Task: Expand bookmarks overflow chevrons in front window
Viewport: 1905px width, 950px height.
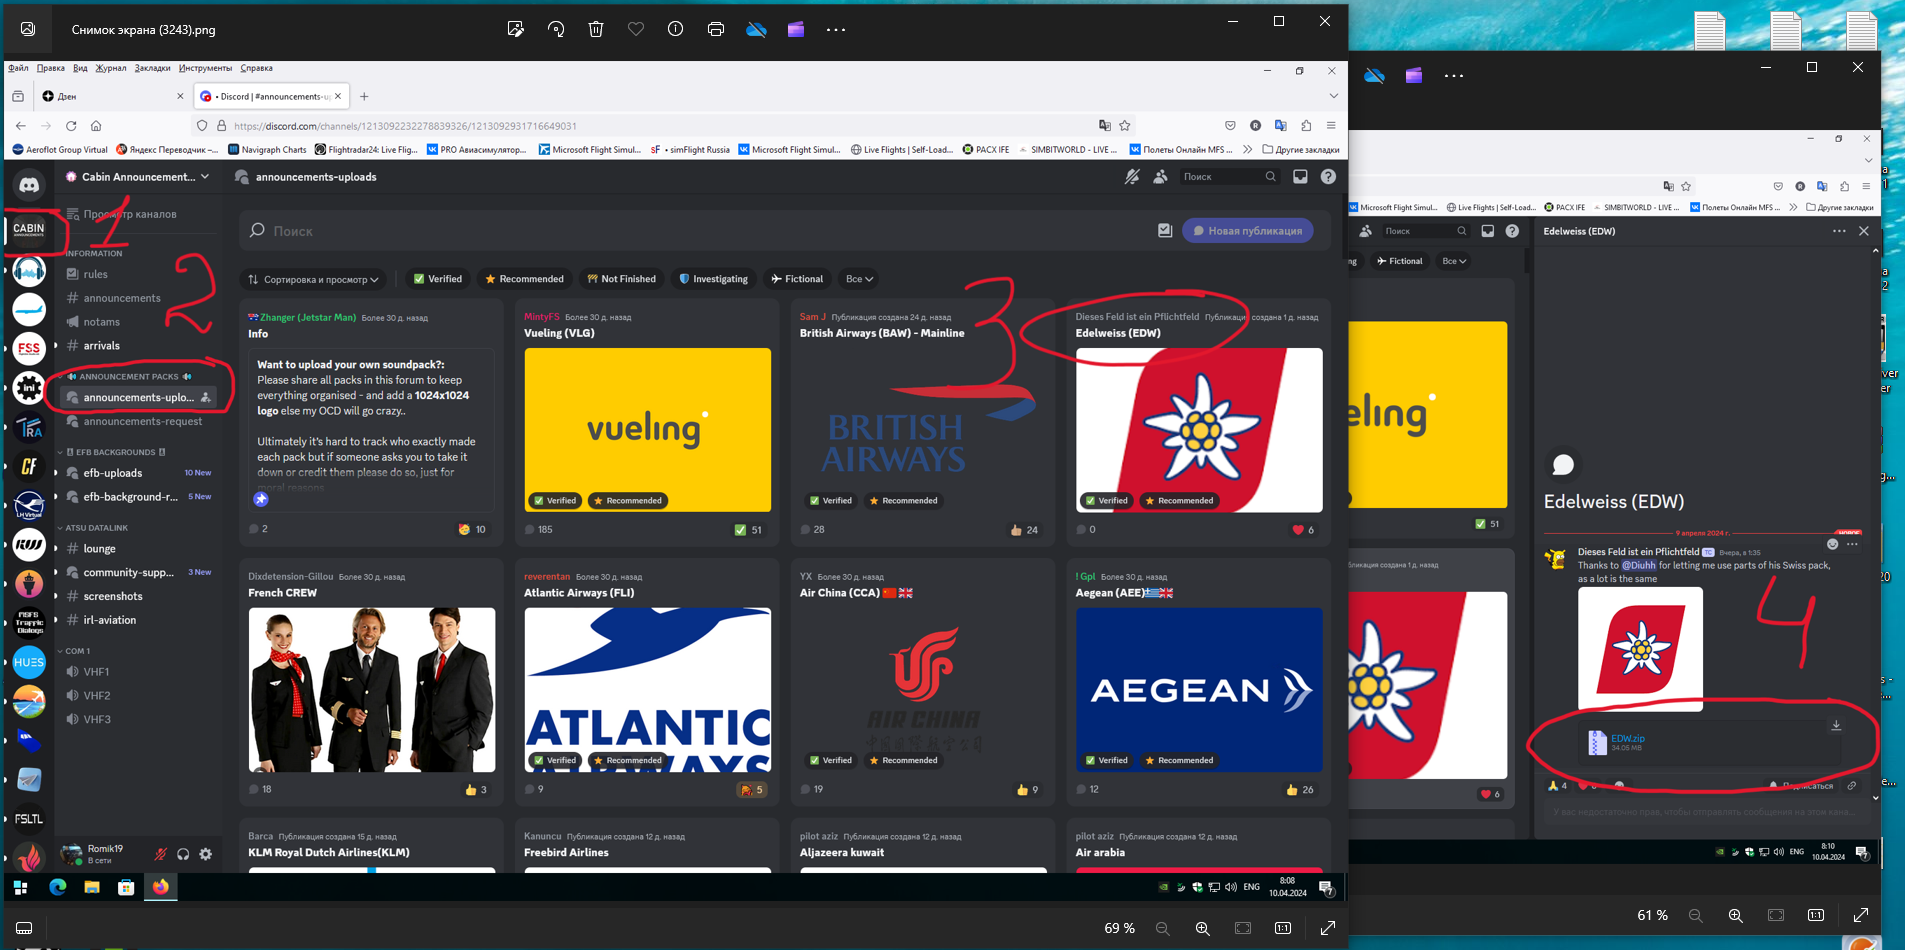Action: pyautogui.click(x=1247, y=150)
